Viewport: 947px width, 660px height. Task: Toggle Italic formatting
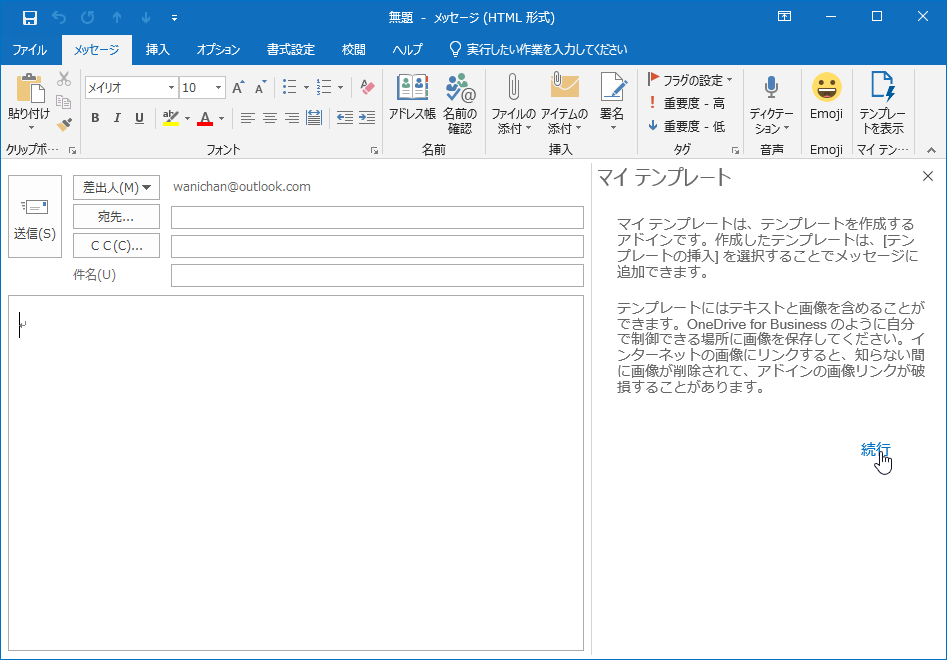point(117,118)
